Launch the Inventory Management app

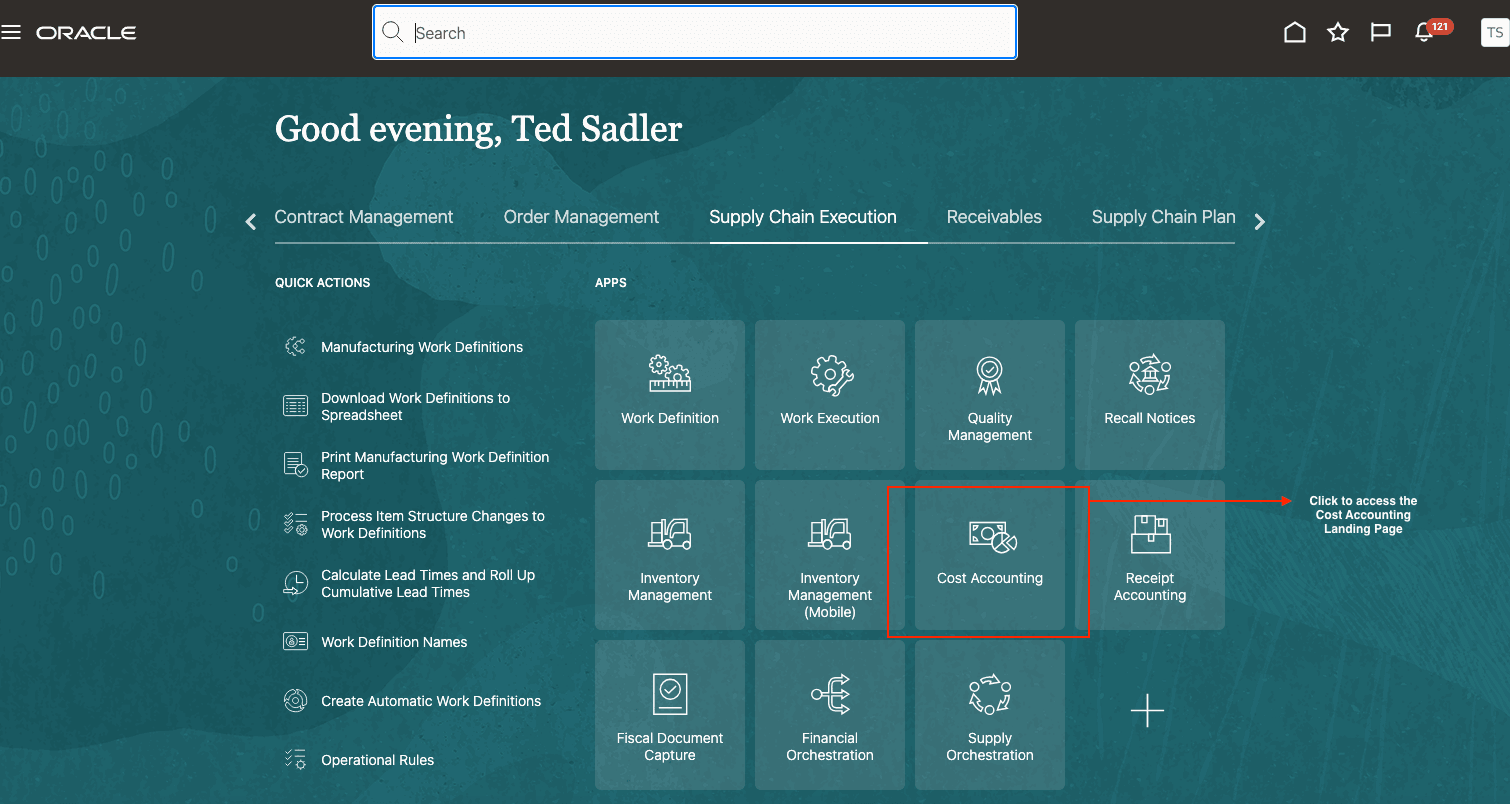pos(670,555)
